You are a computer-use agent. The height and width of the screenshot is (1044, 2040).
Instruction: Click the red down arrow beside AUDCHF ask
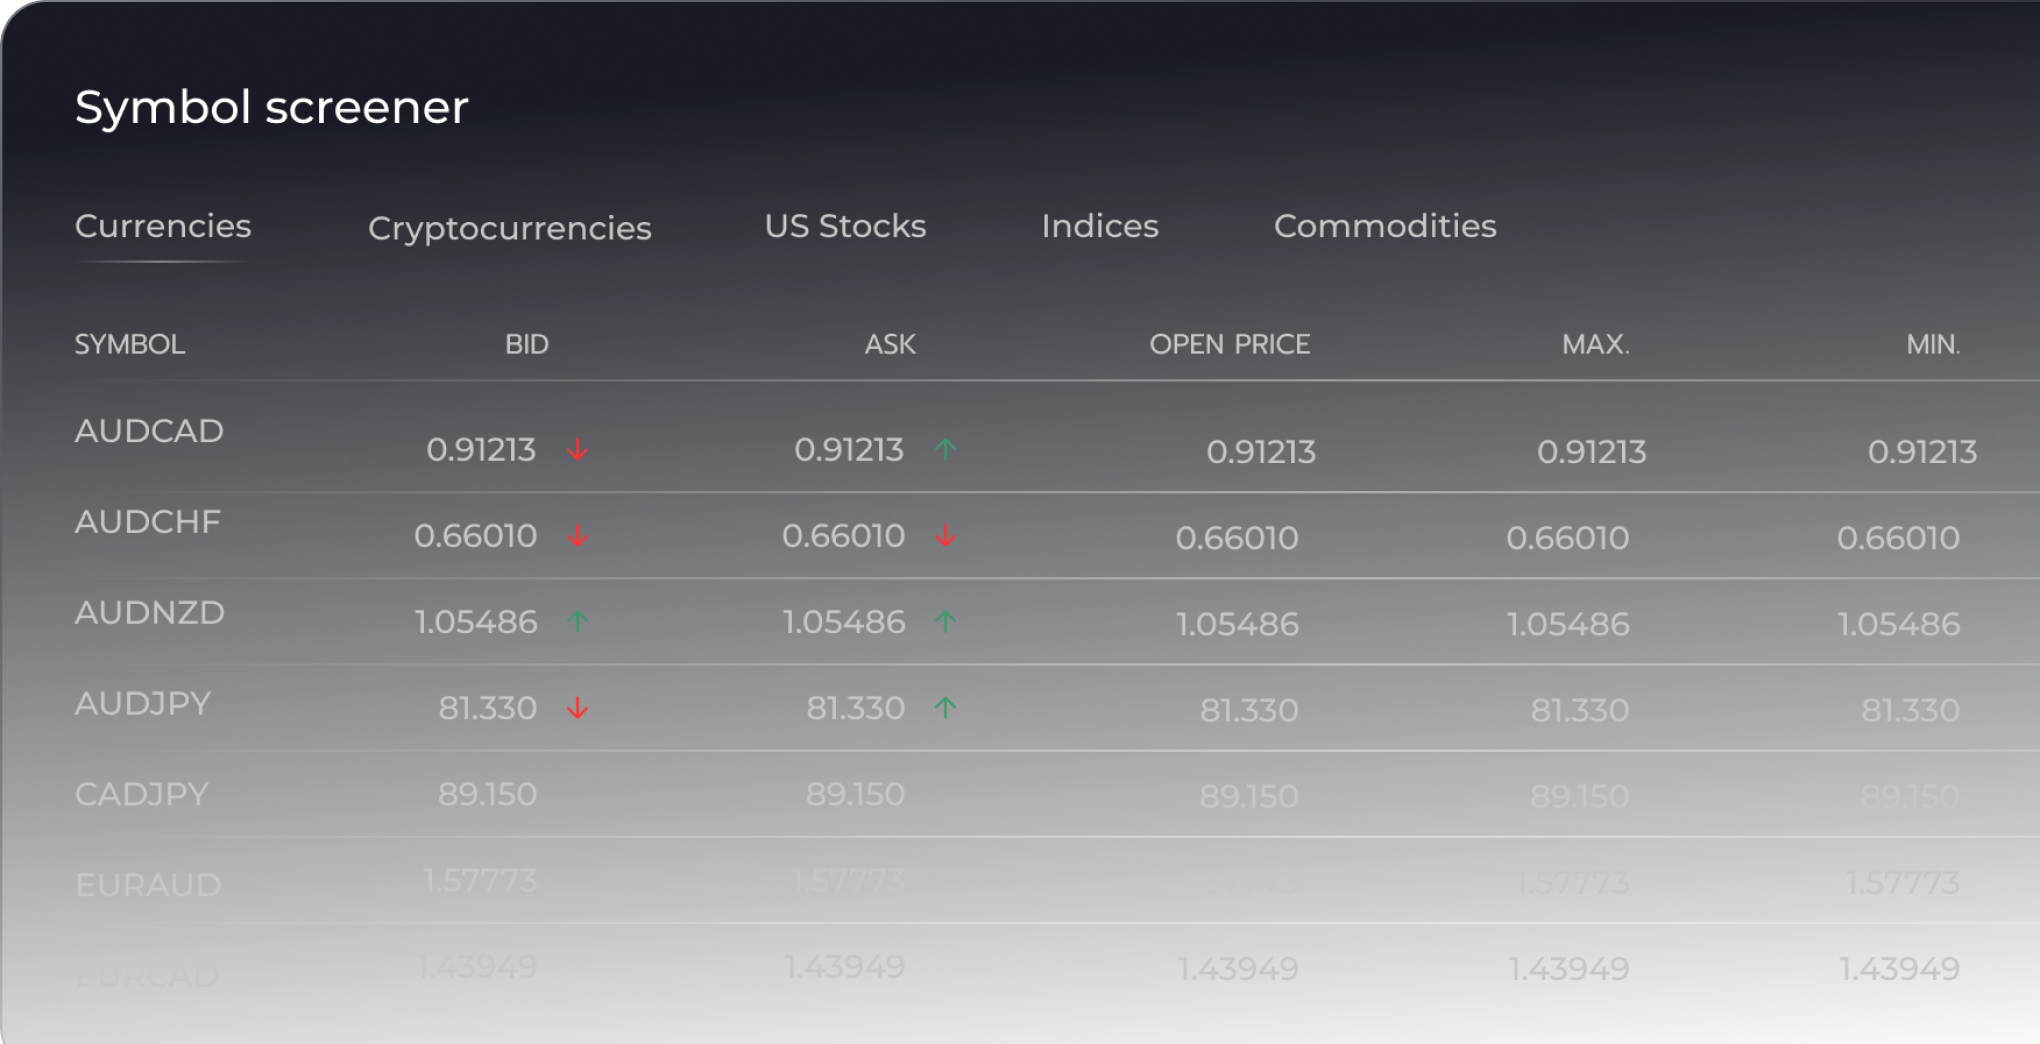pos(945,537)
